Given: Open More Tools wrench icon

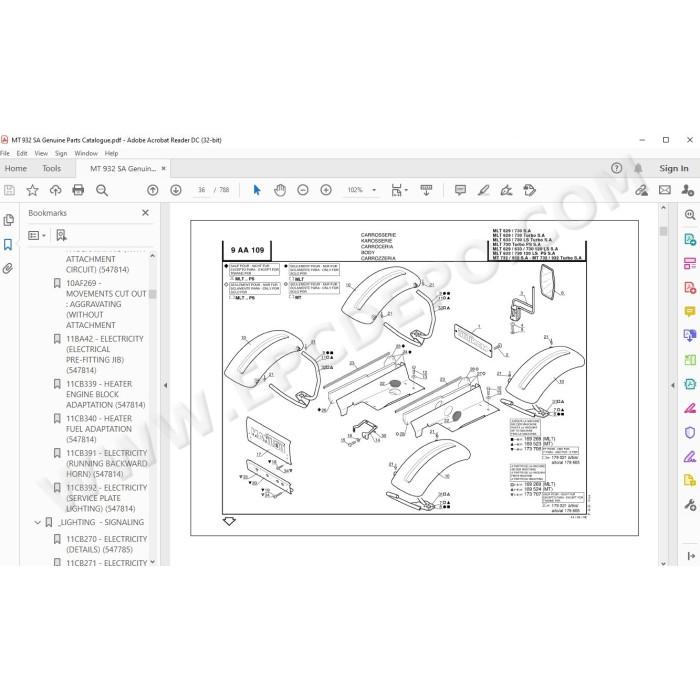Looking at the screenshot, I should click(x=690, y=505).
